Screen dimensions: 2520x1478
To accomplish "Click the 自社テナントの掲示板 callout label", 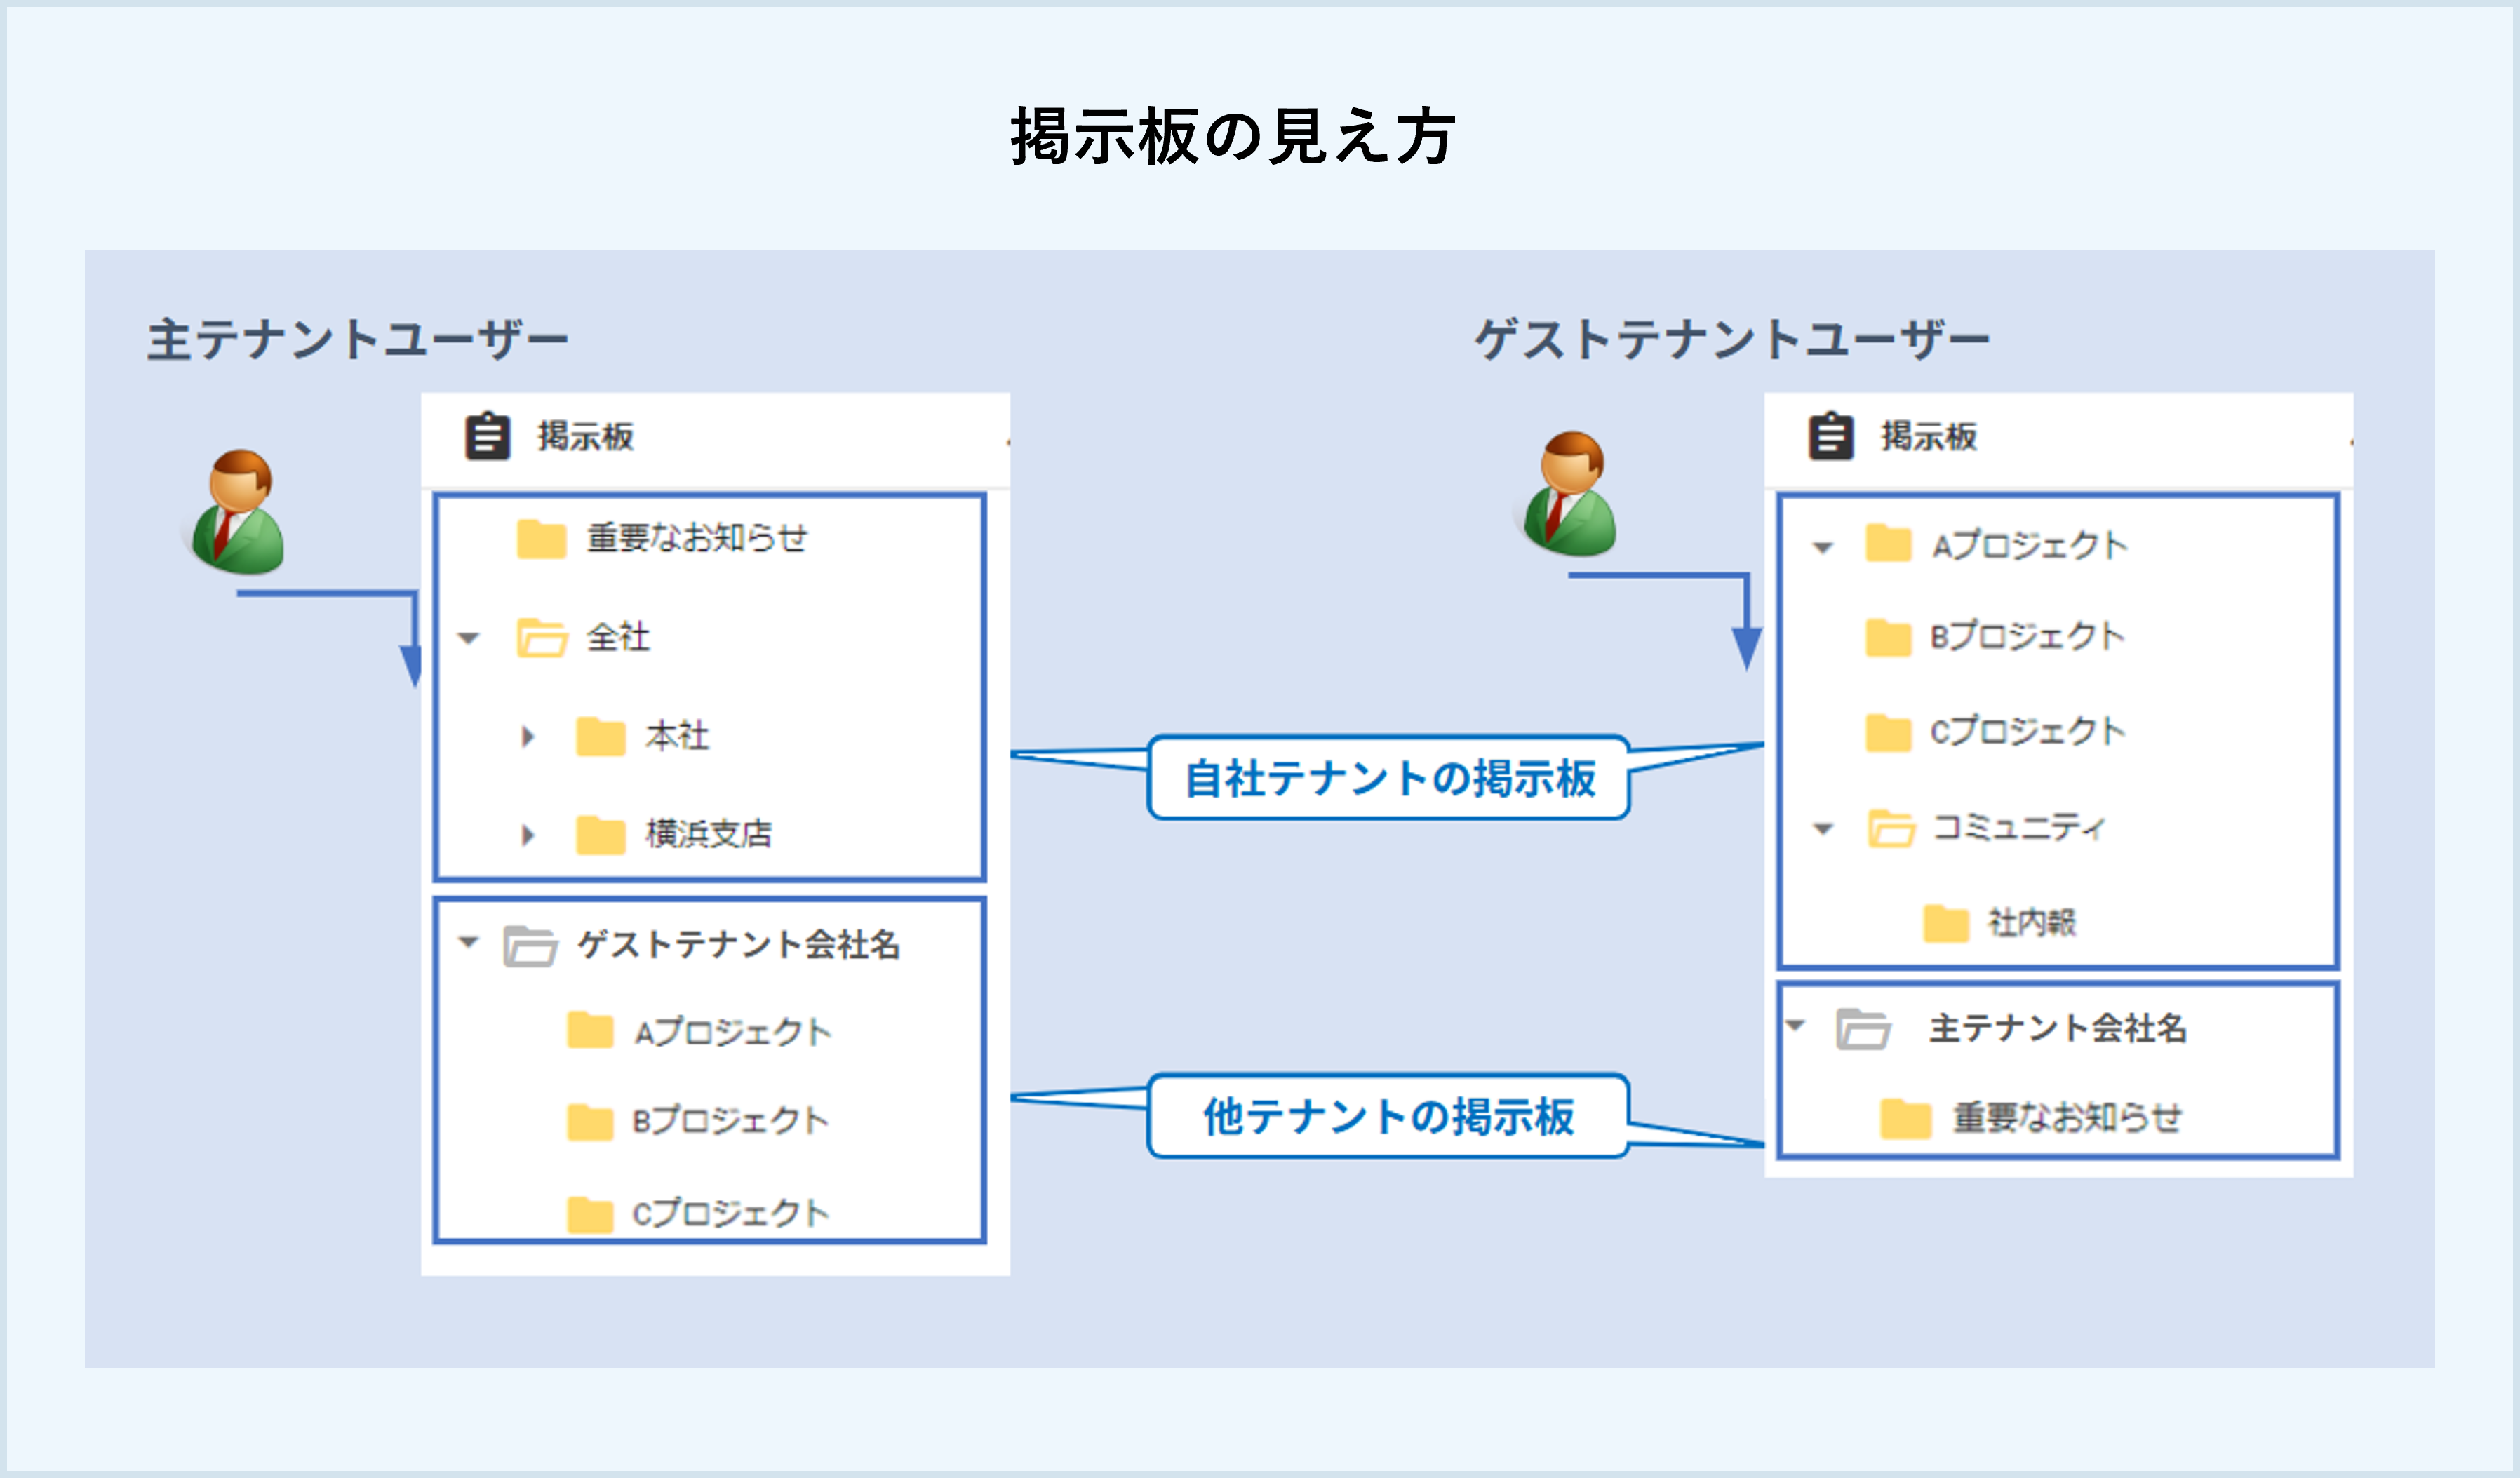I will pyautogui.click(x=1389, y=778).
